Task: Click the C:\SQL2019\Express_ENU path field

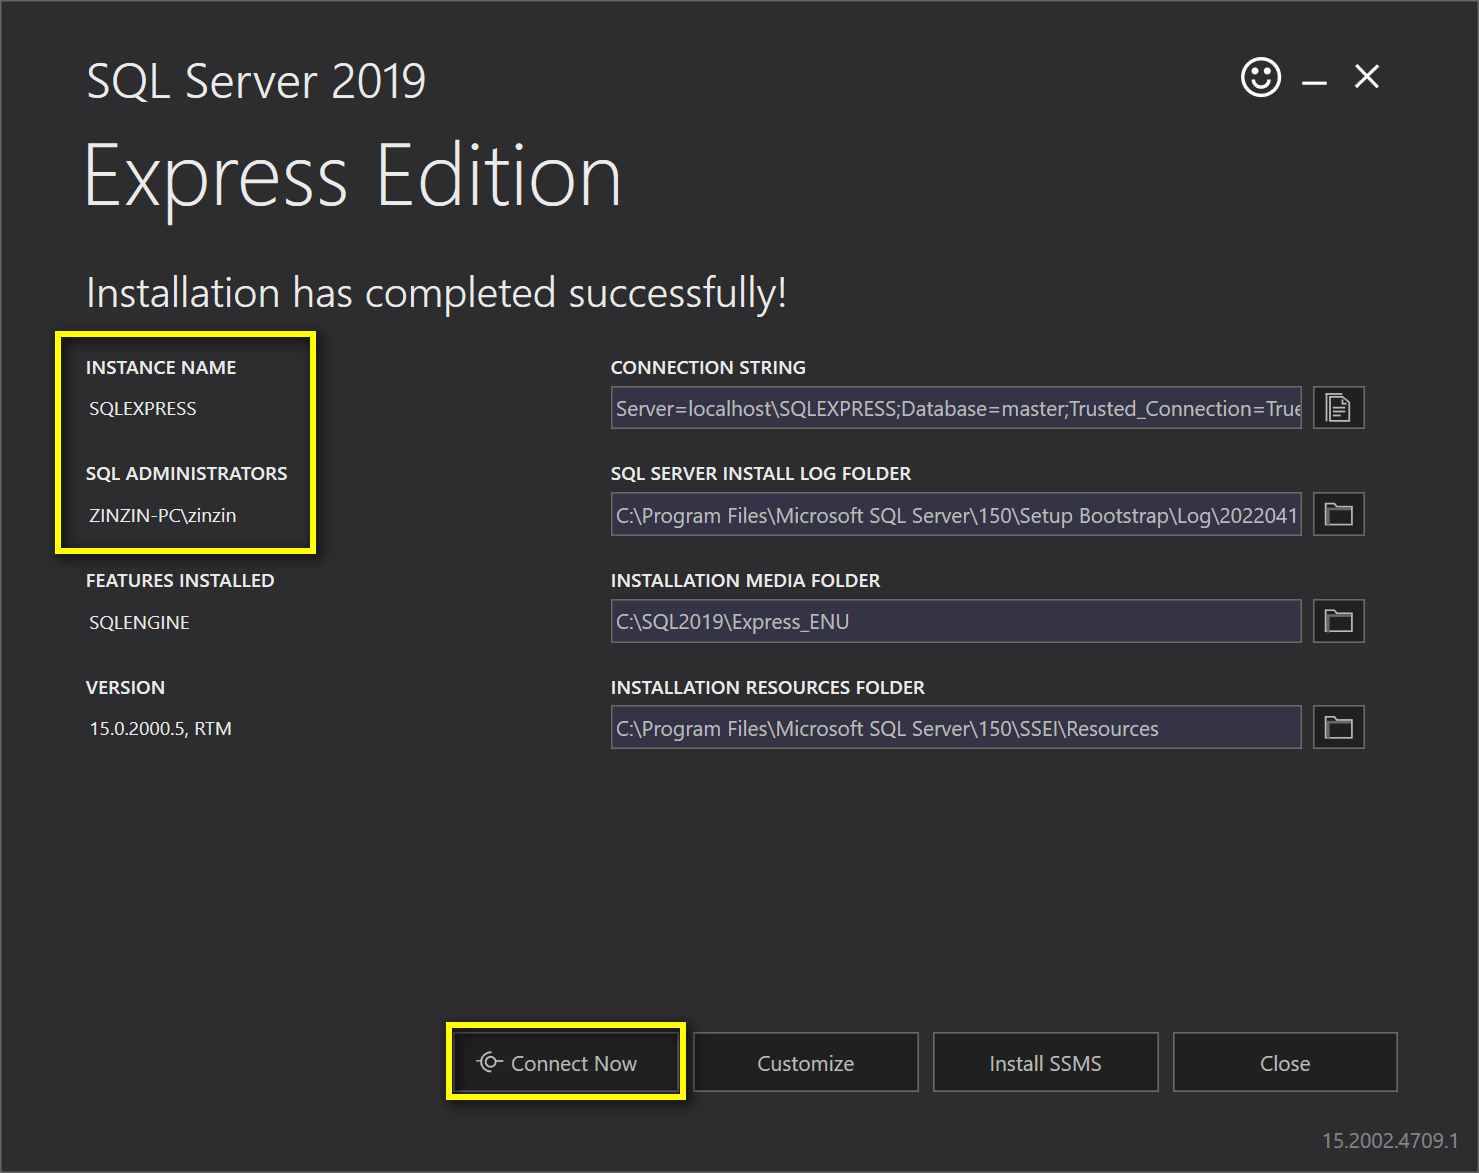Action: pyautogui.click(x=956, y=621)
